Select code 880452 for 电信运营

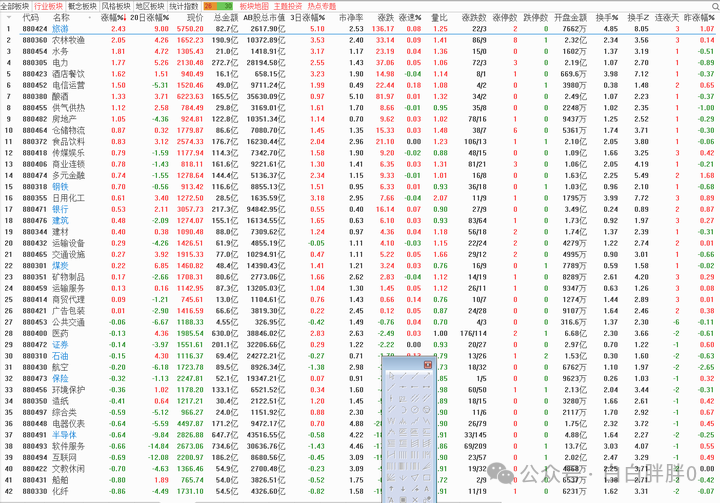click(35, 85)
